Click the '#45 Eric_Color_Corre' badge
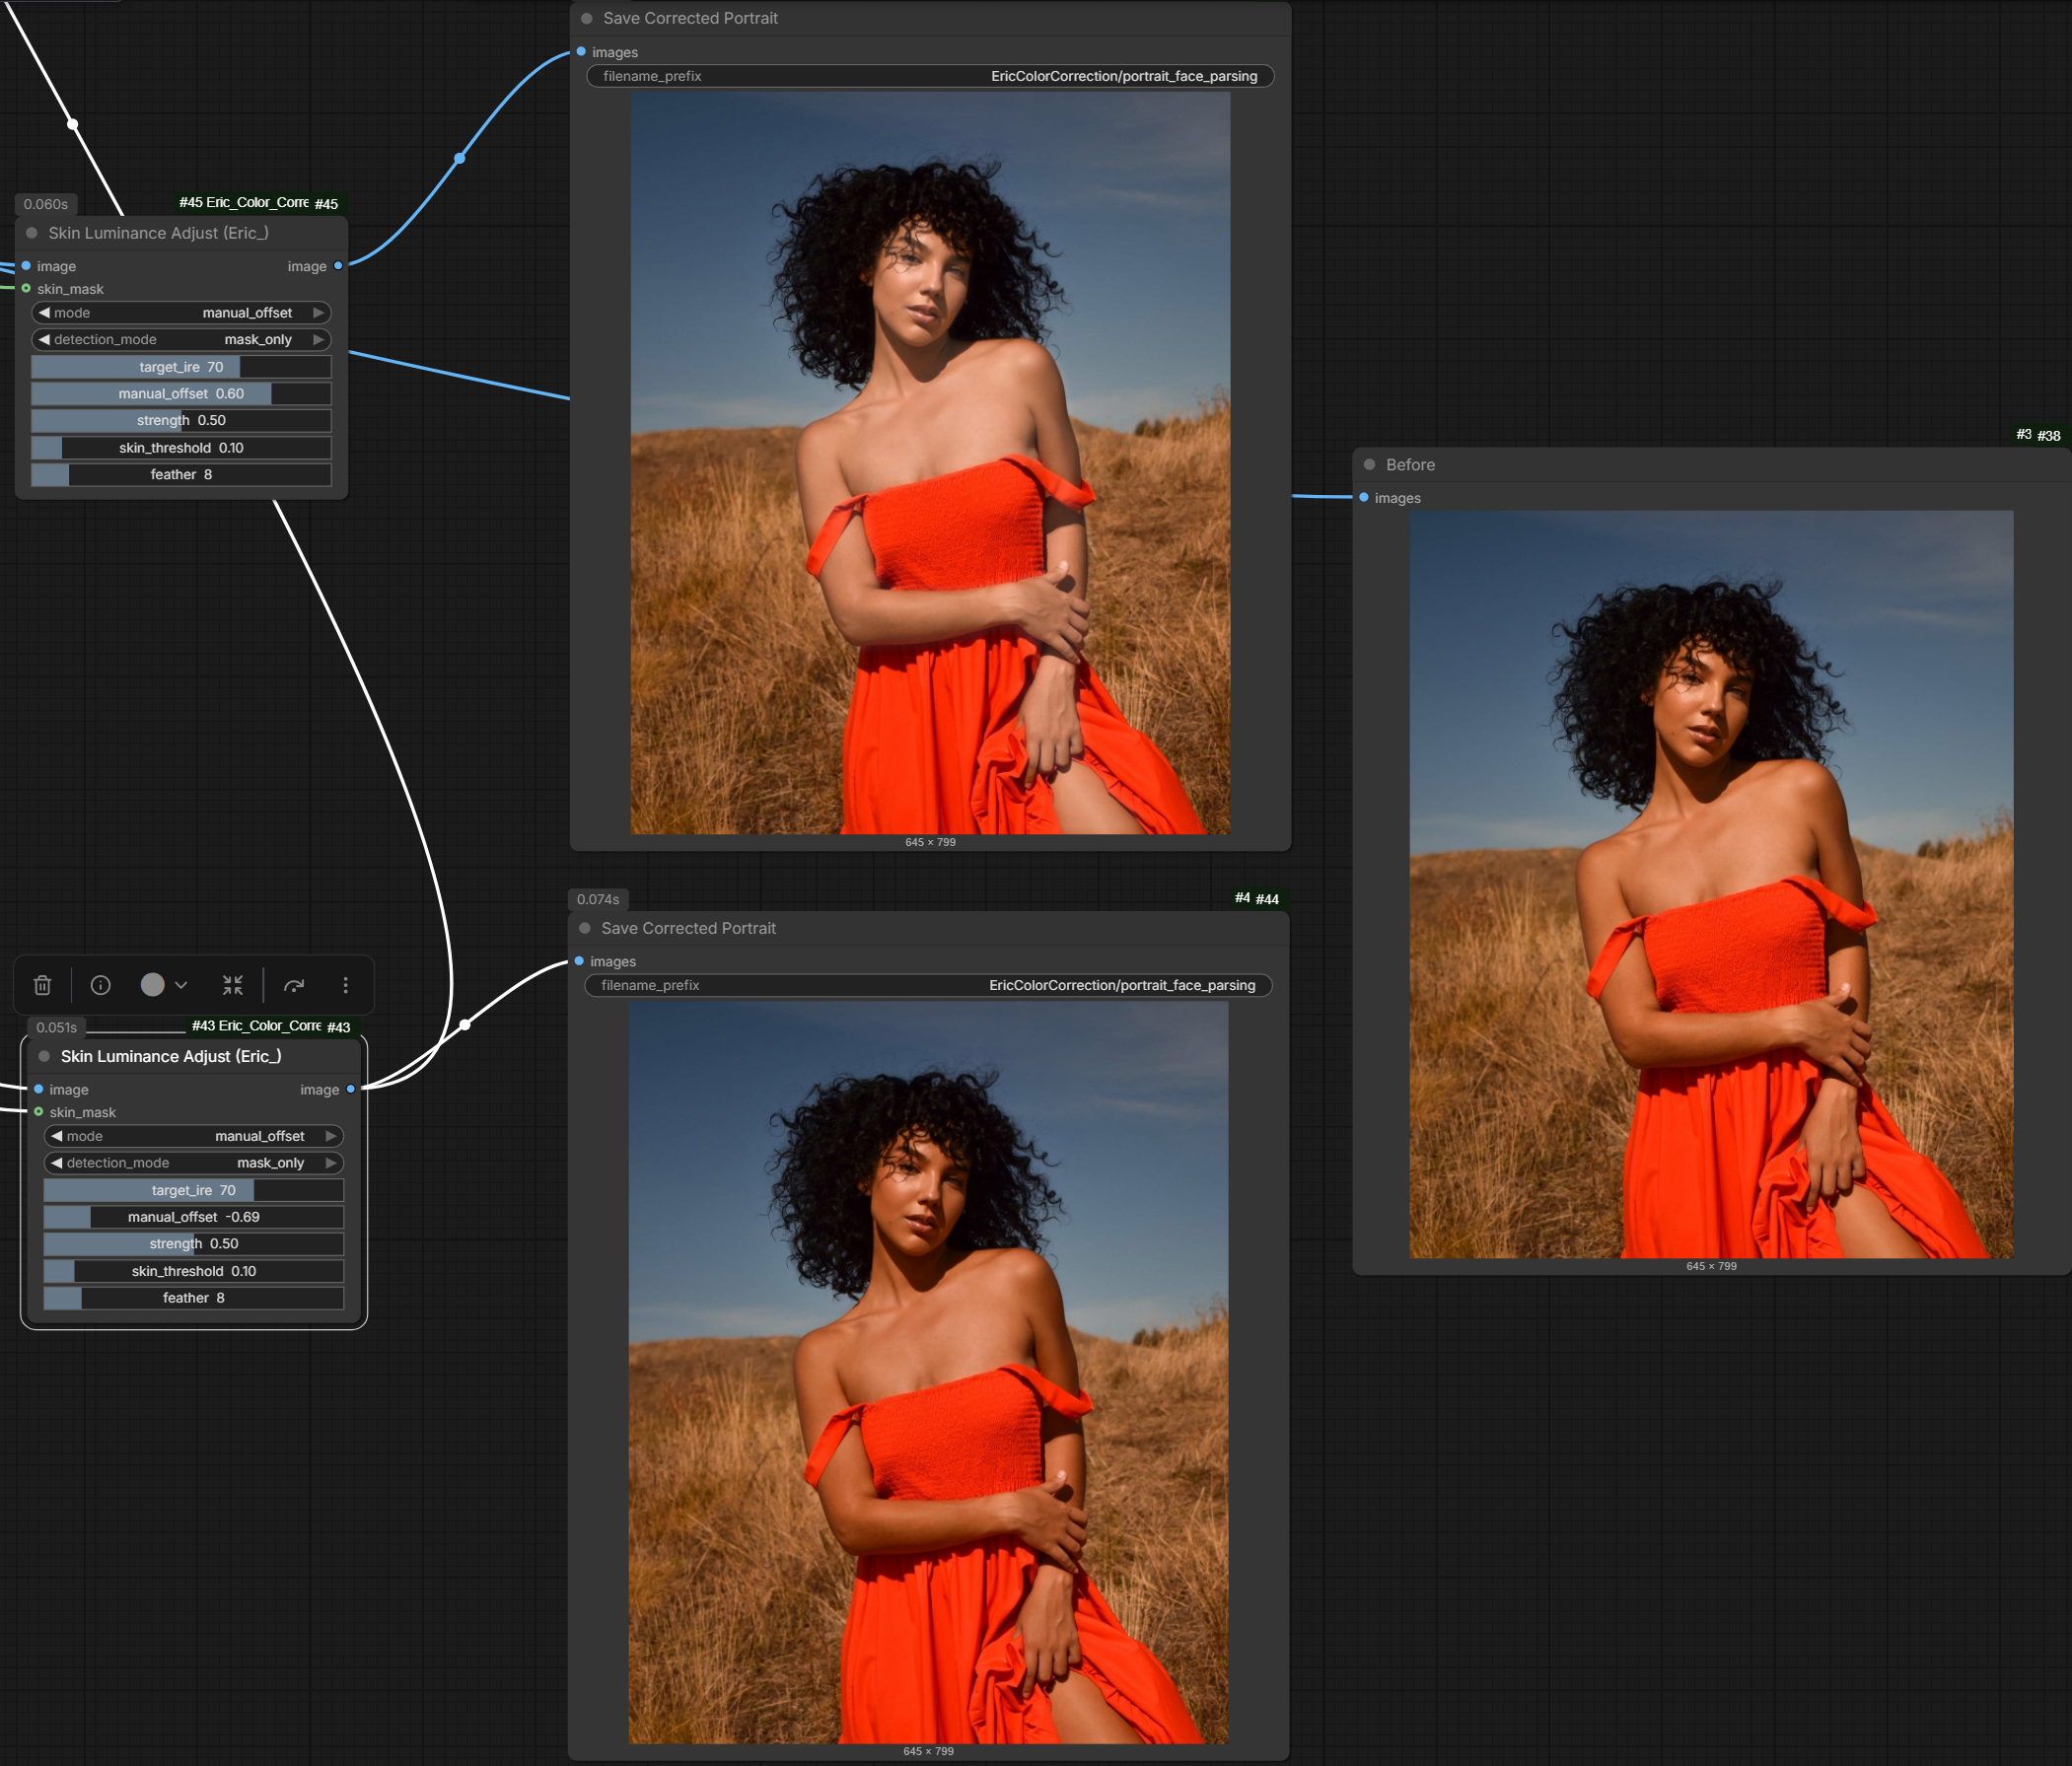Viewport: 2072px width, 1766px height. click(244, 203)
